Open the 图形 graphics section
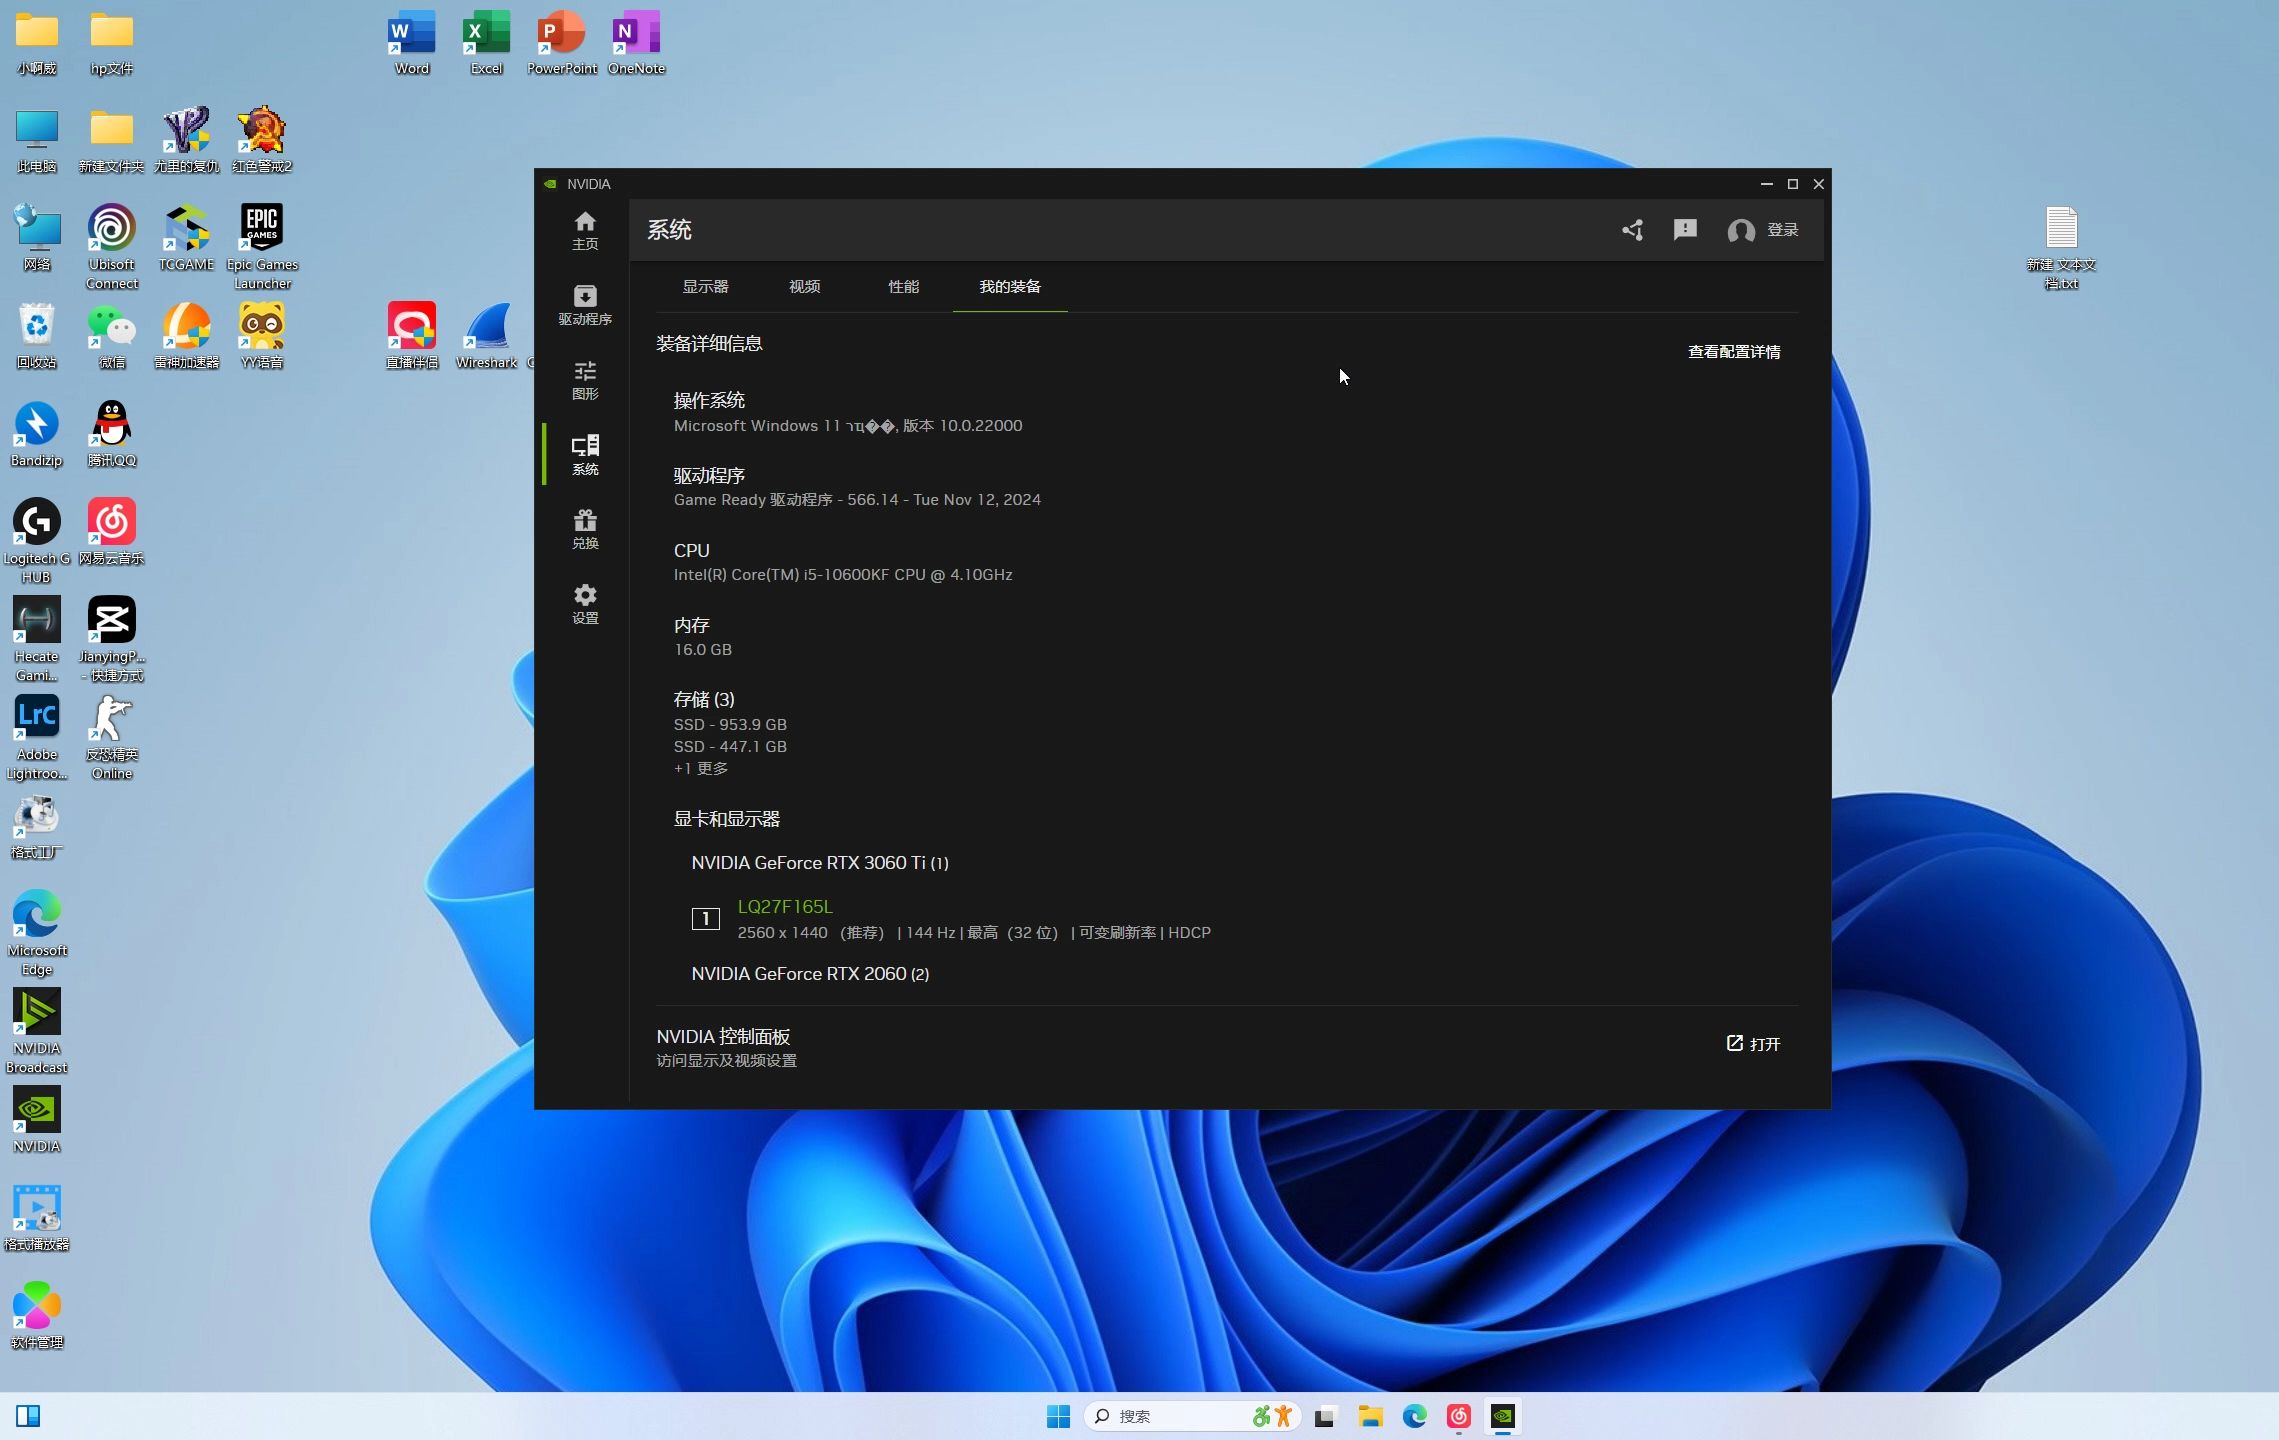The width and height of the screenshot is (2279, 1440). point(585,380)
